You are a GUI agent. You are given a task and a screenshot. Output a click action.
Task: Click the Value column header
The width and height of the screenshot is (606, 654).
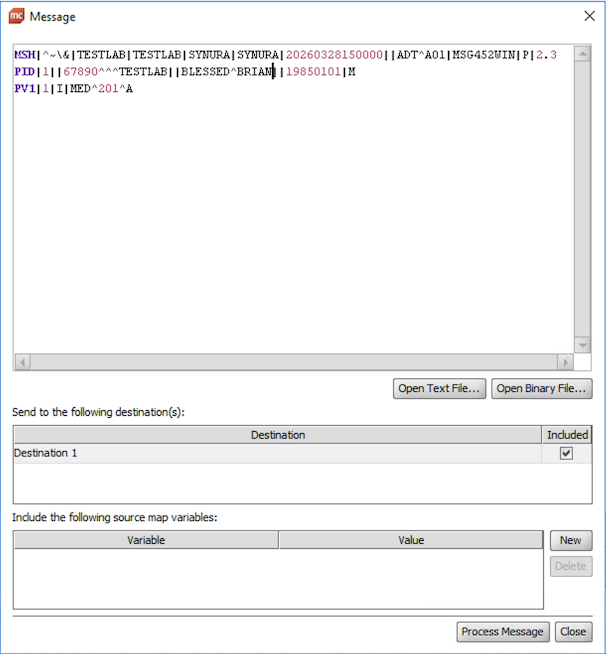(411, 540)
